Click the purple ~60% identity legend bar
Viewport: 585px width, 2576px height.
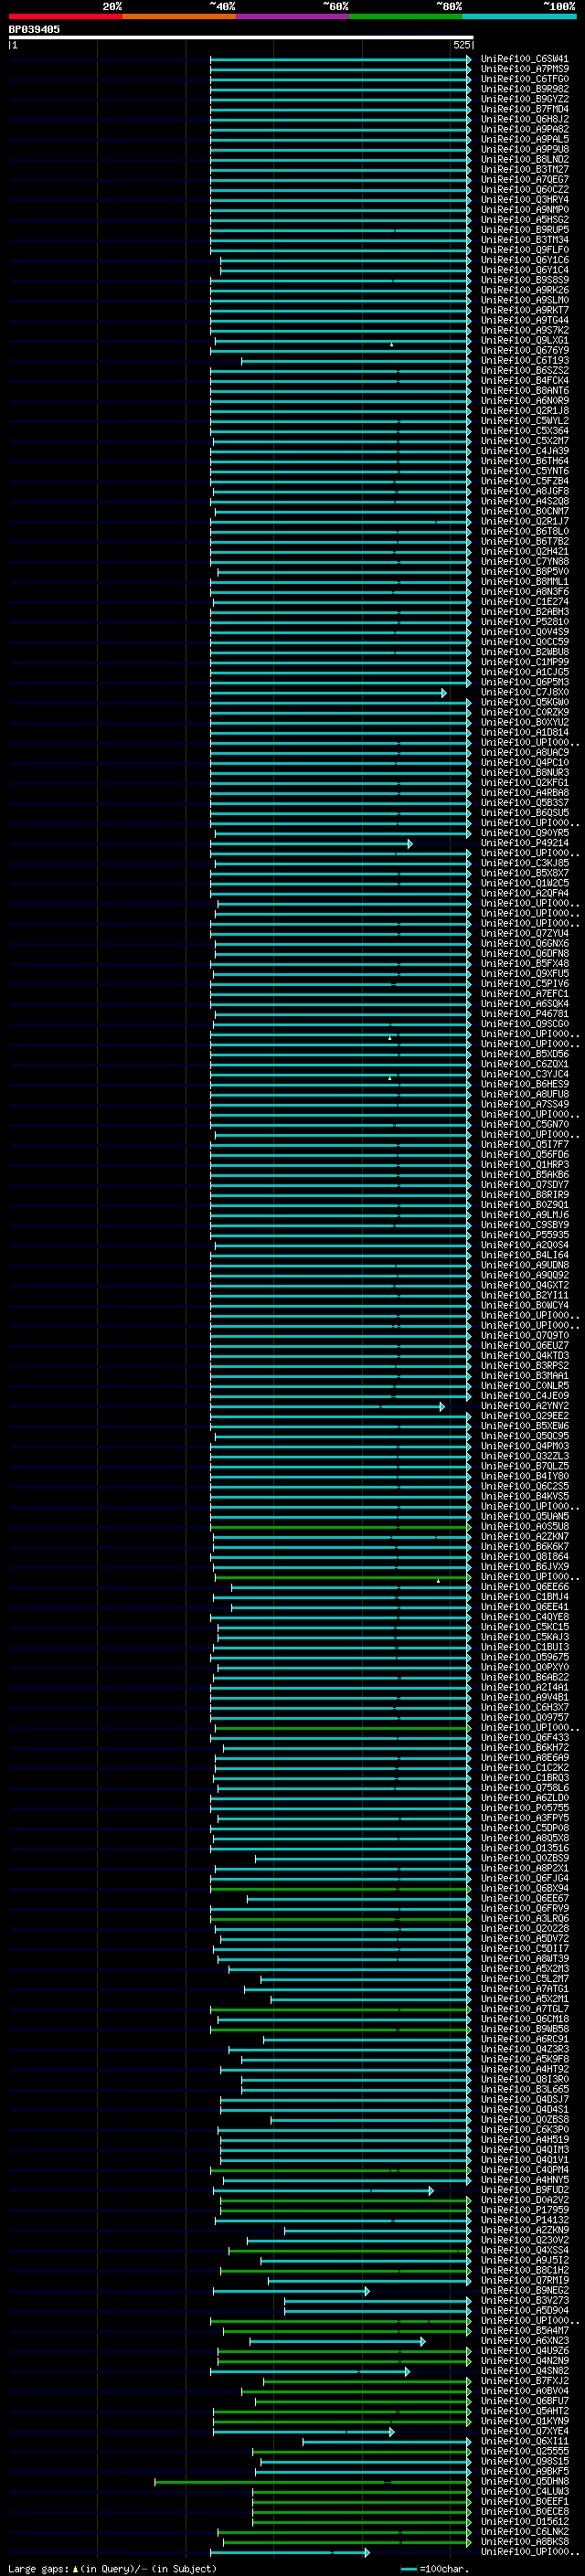click(292, 16)
